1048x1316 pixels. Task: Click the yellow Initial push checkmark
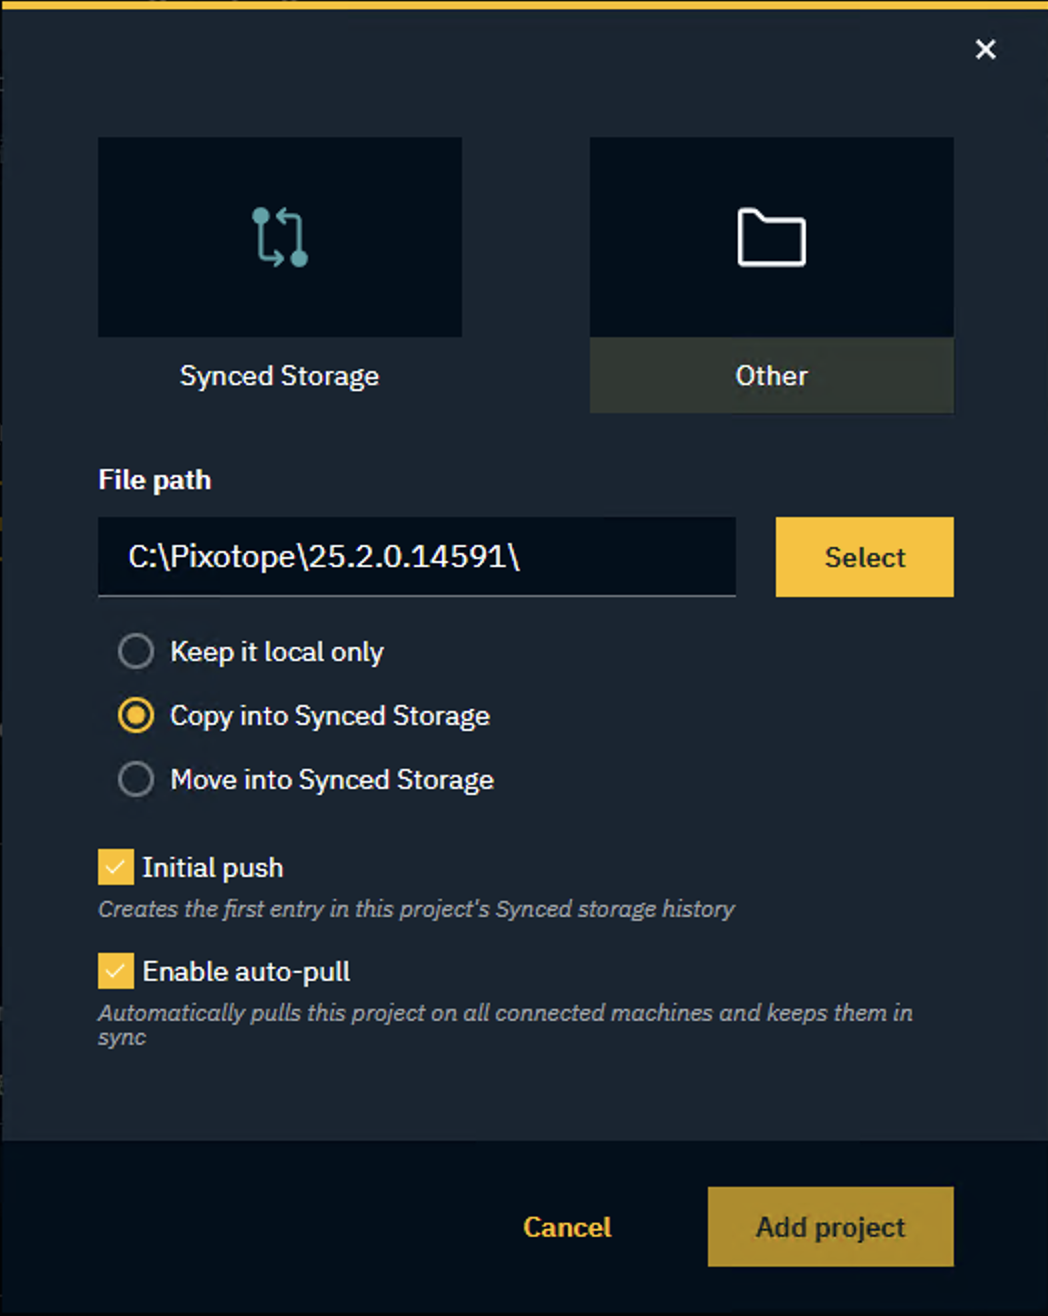pos(115,867)
